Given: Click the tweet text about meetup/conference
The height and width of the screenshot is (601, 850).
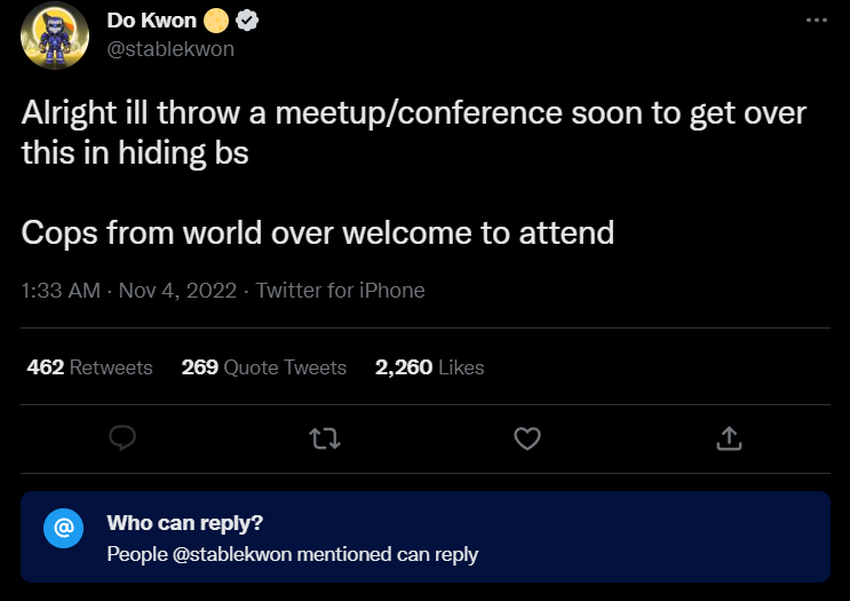Looking at the screenshot, I should pos(414,133).
